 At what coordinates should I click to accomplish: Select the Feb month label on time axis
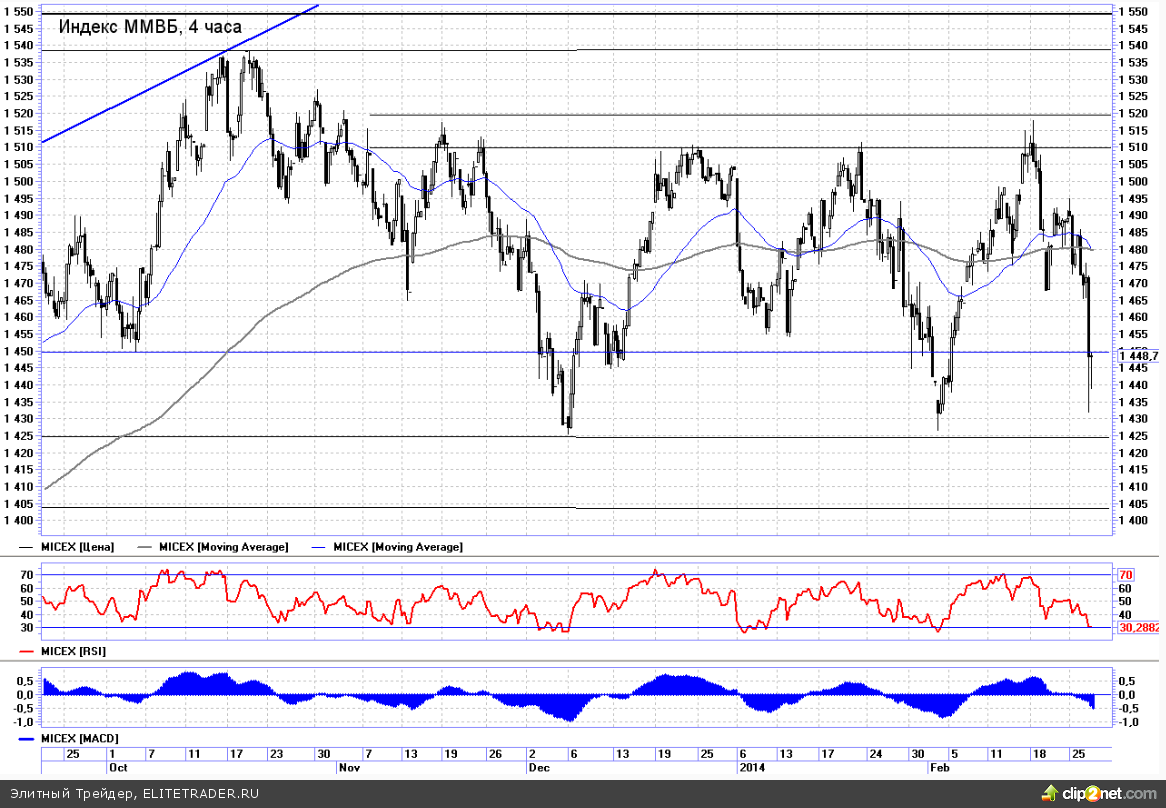click(939, 767)
